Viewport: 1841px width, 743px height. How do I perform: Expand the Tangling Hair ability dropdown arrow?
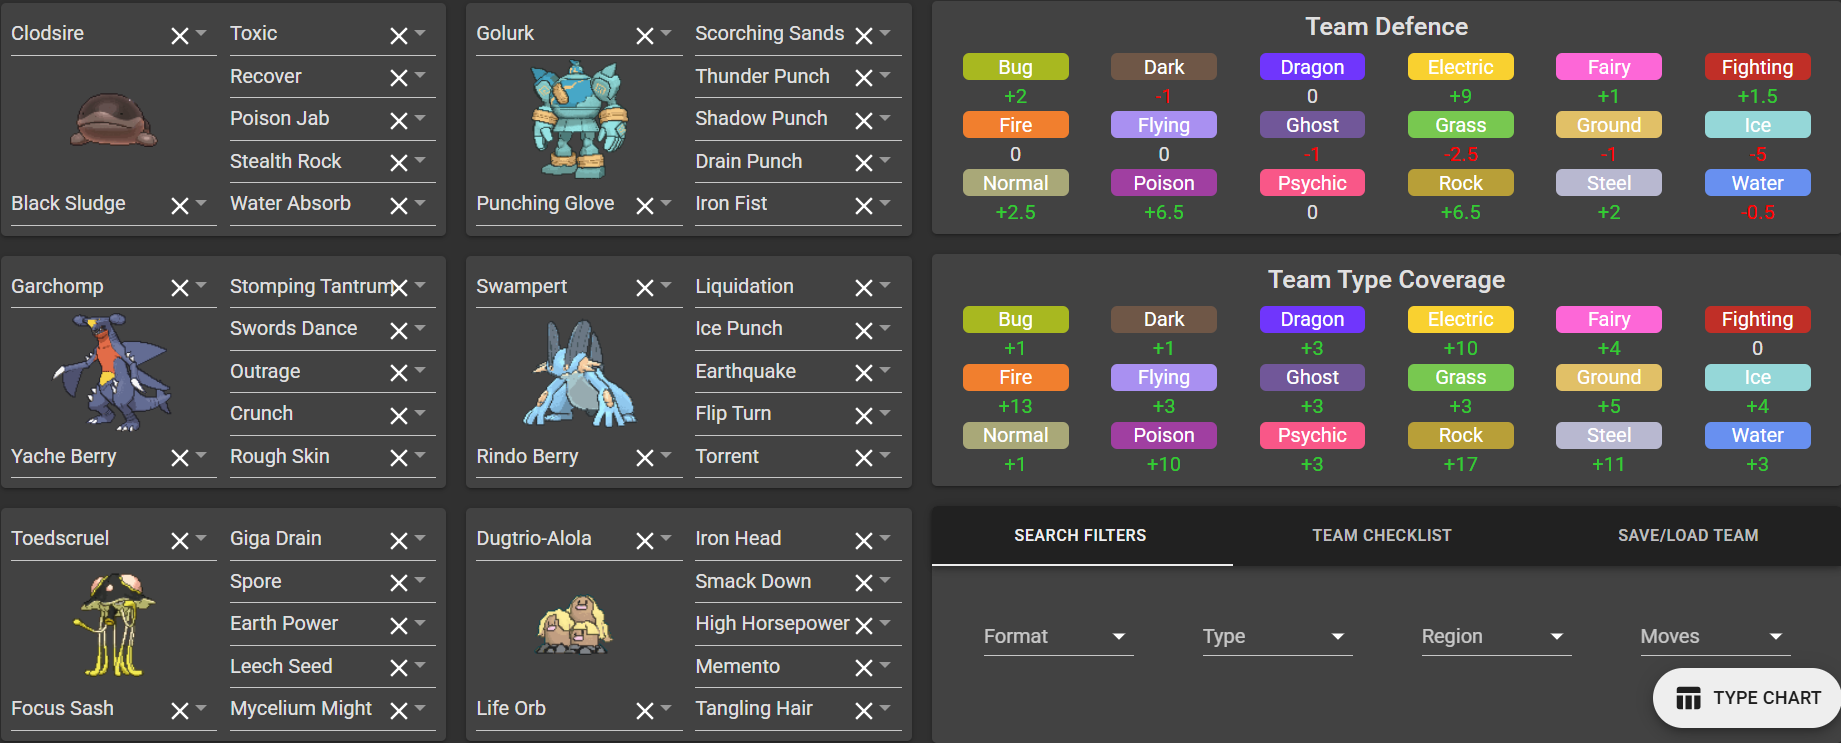click(886, 709)
